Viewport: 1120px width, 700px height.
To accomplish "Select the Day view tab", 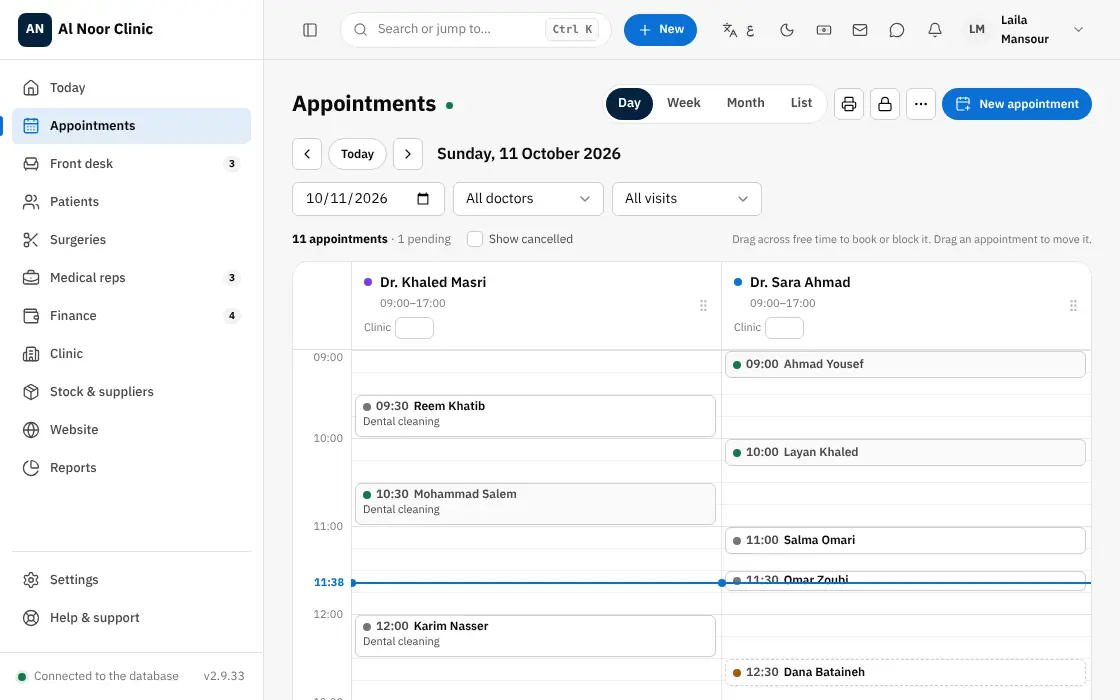I will (629, 104).
